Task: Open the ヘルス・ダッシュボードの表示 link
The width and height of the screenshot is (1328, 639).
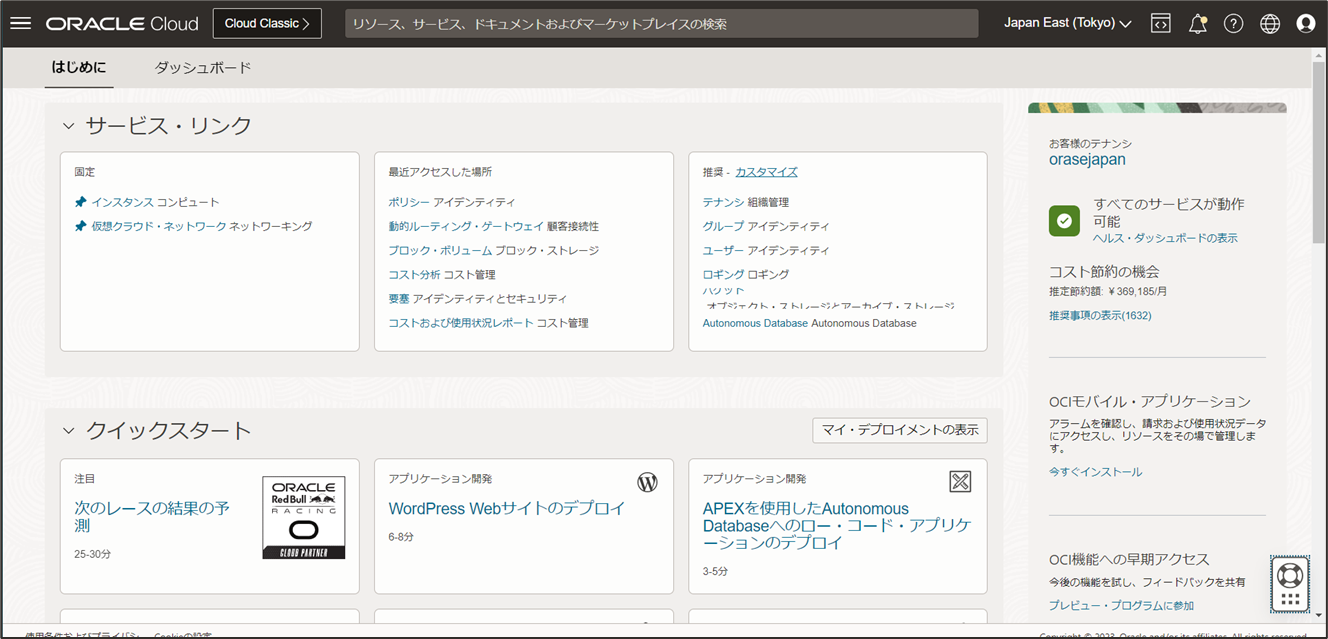Action: tap(1165, 238)
